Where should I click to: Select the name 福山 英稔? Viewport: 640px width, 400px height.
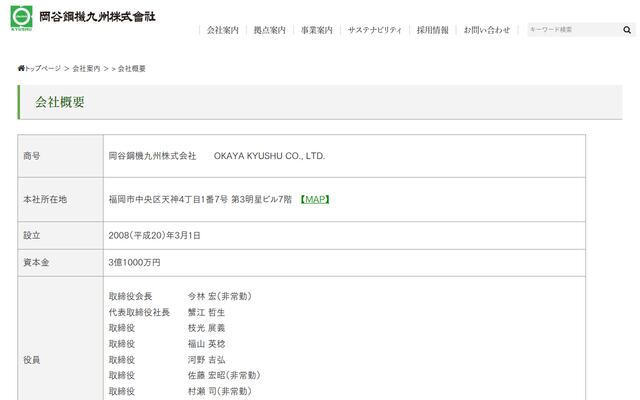(x=206, y=344)
